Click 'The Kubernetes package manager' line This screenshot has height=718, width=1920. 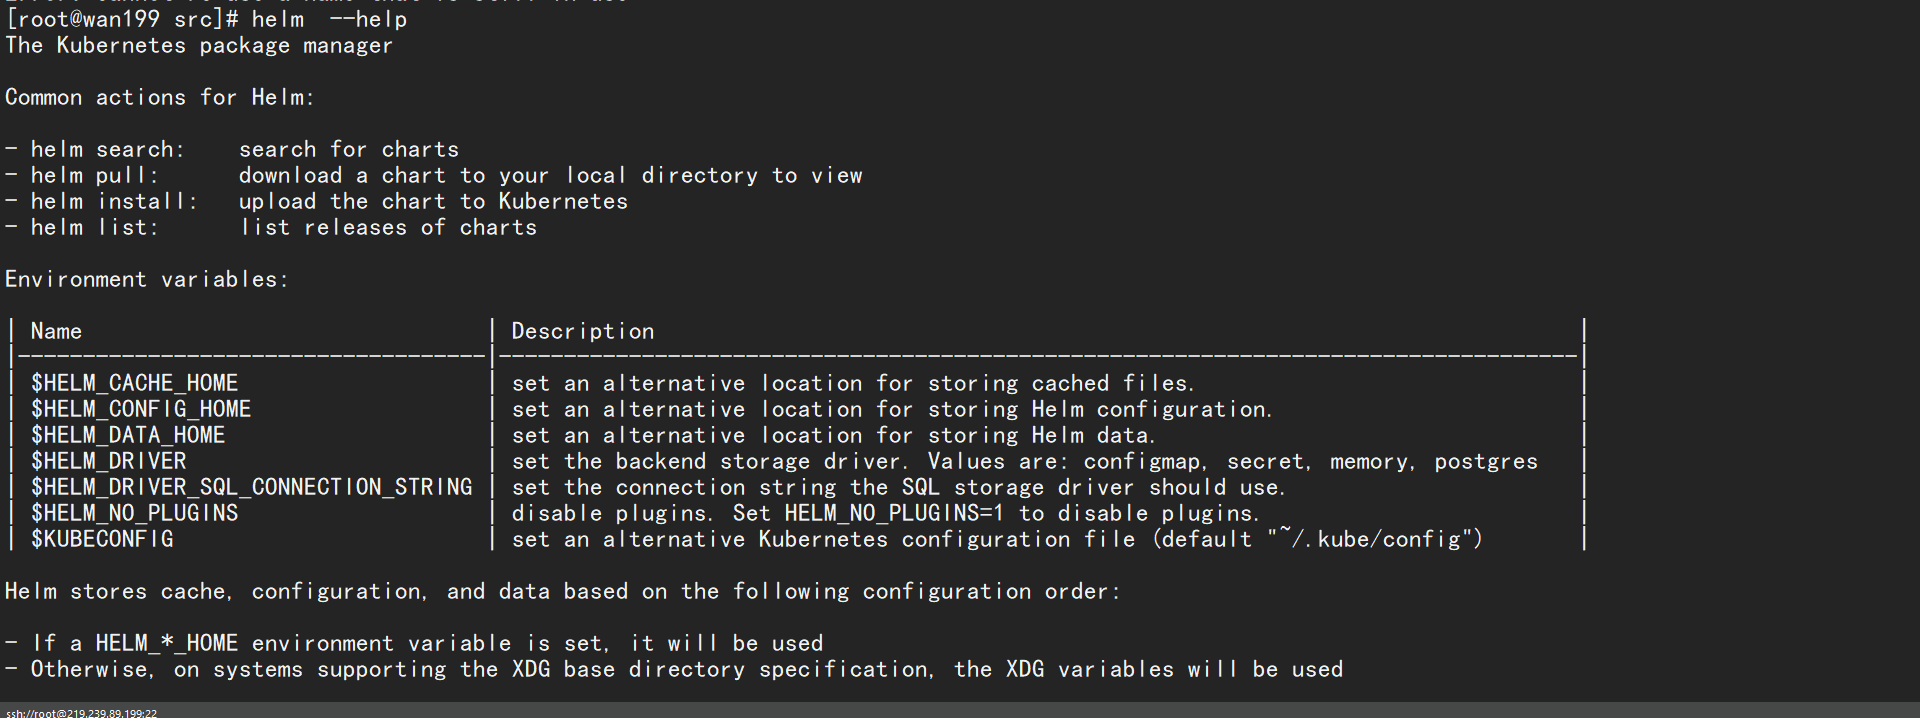pyautogui.click(x=198, y=45)
